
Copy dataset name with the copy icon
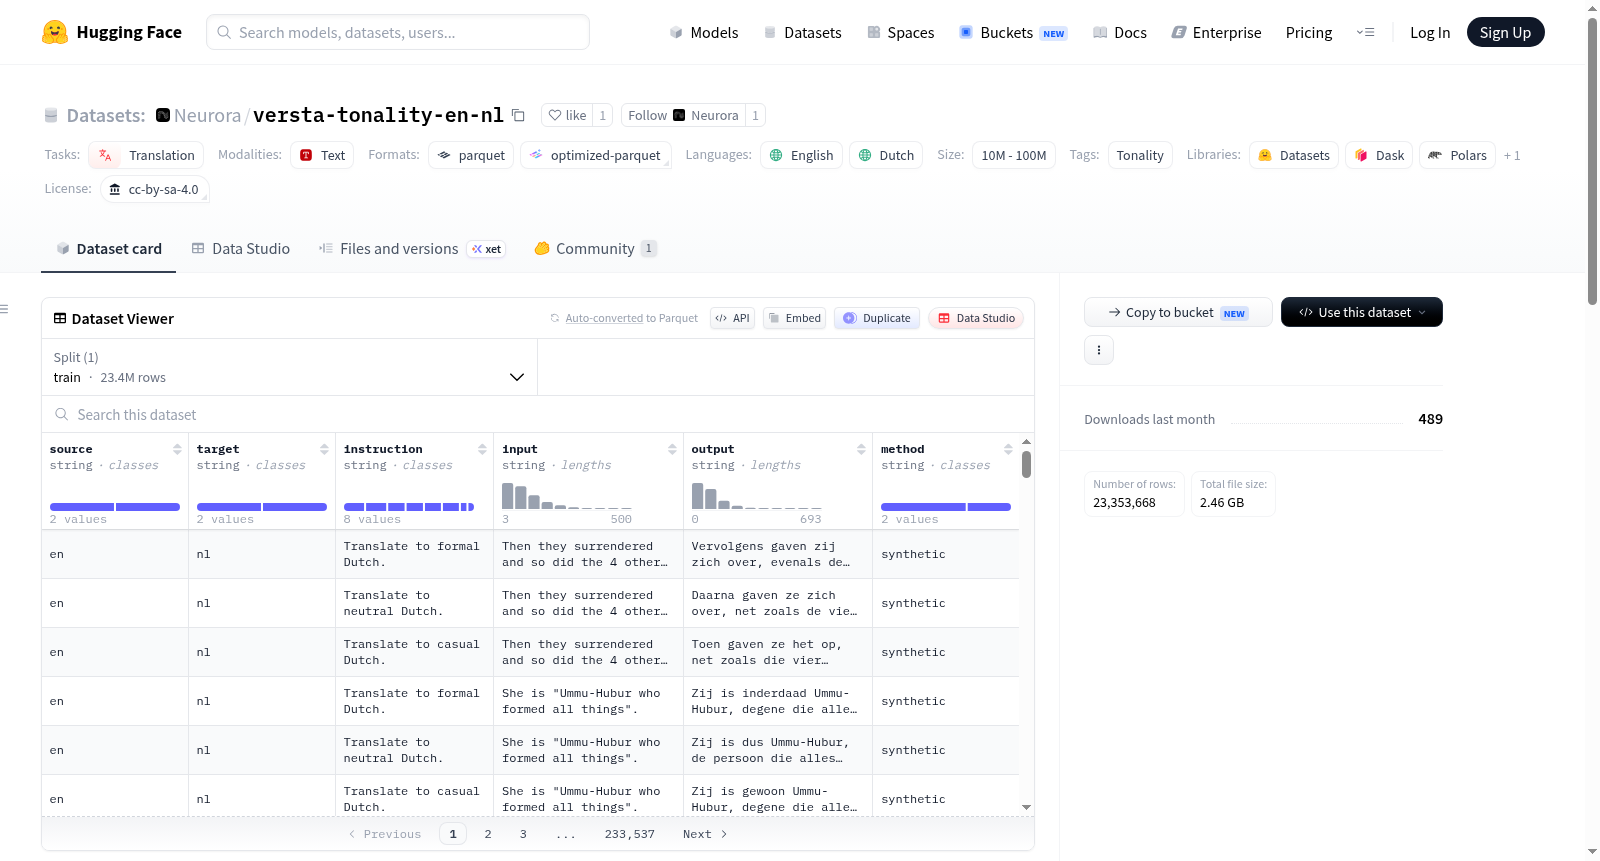click(x=518, y=115)
